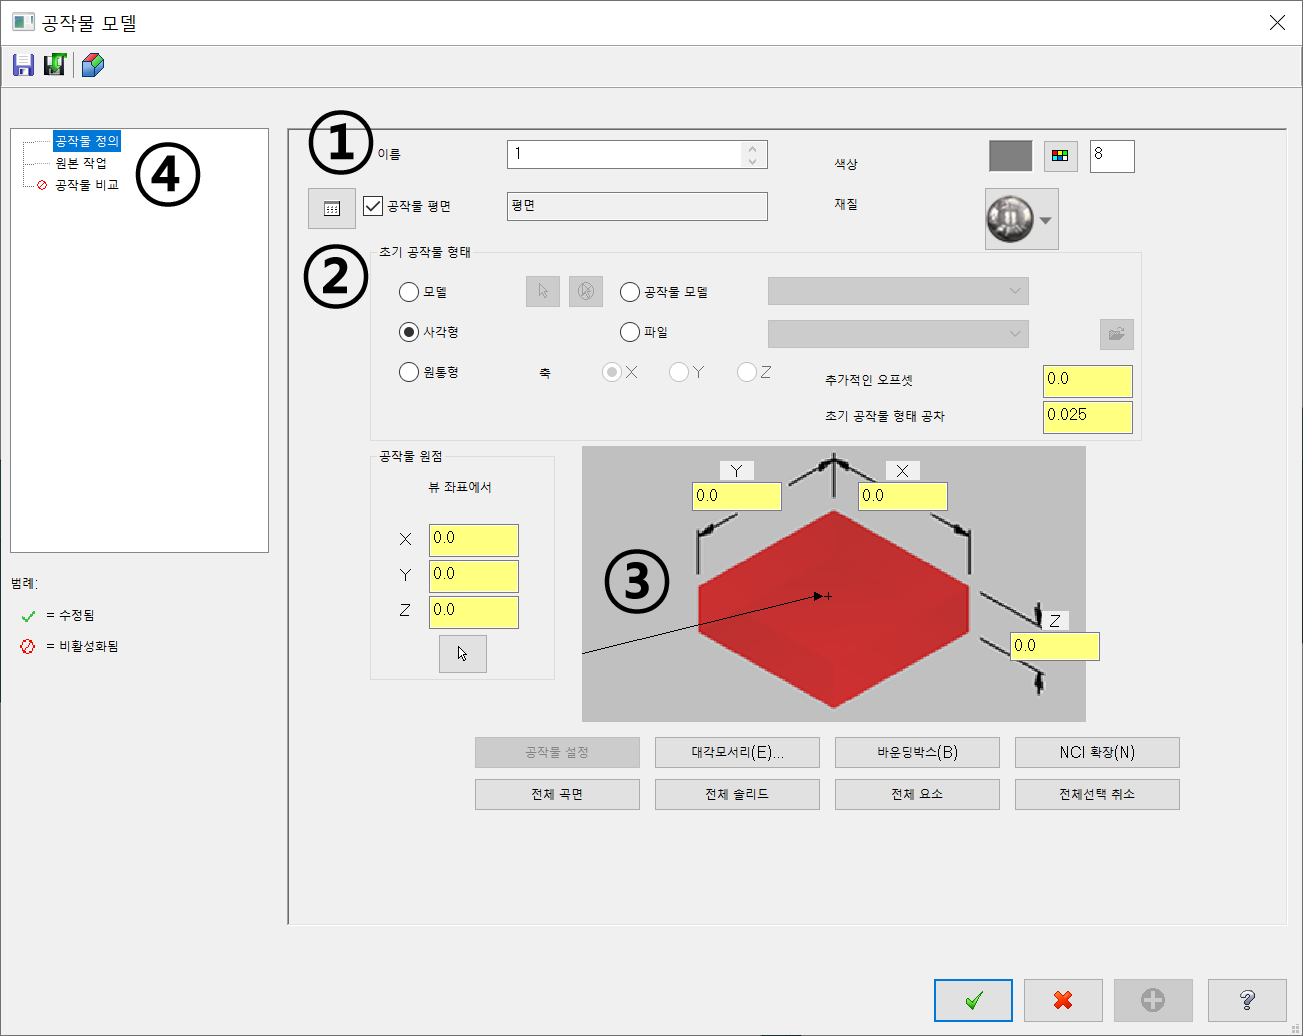Image resolution: width=1303 pixels, height=1036 pixels.
Task: Click the open file folder icon
Action: coord(1117,334)
